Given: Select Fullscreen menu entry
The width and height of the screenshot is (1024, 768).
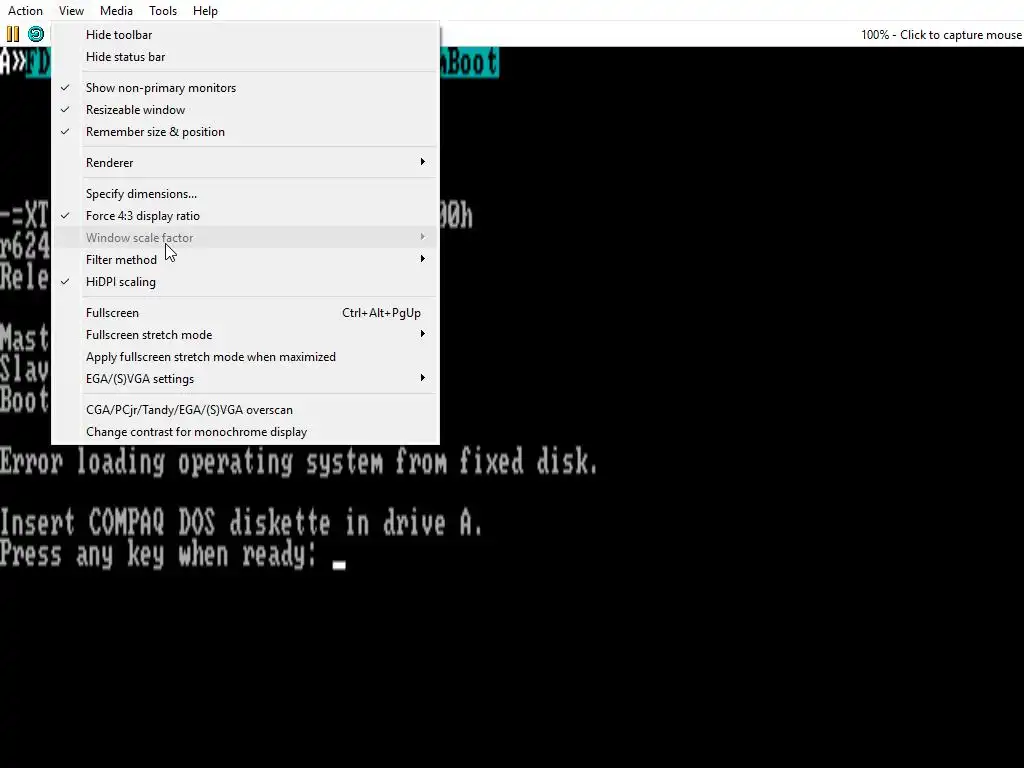Looking at the screenshot, I should click(245, 313).
